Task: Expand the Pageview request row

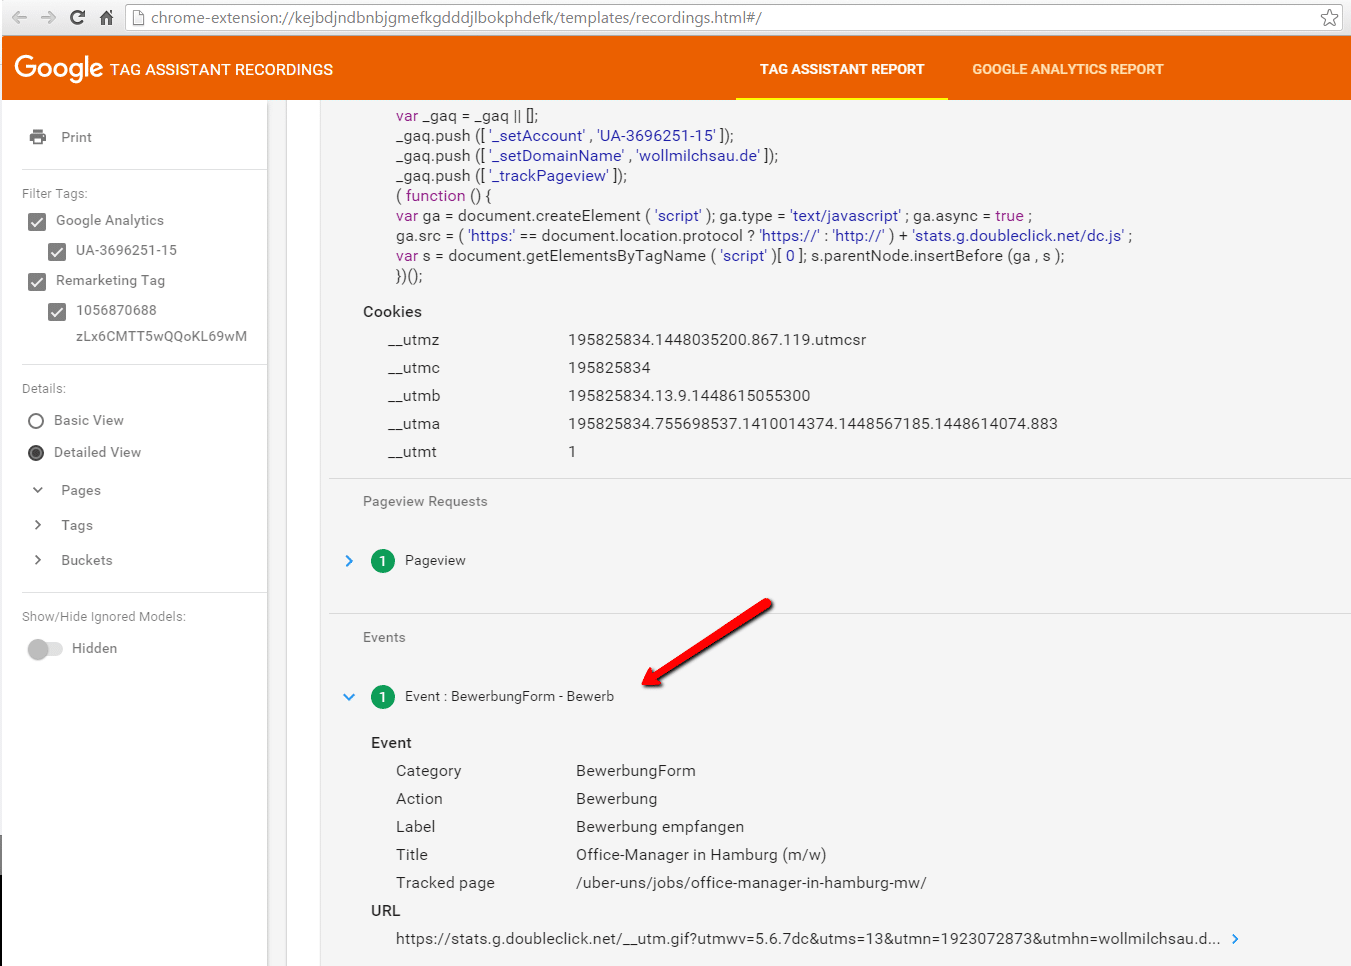Action: coord(349,561)
